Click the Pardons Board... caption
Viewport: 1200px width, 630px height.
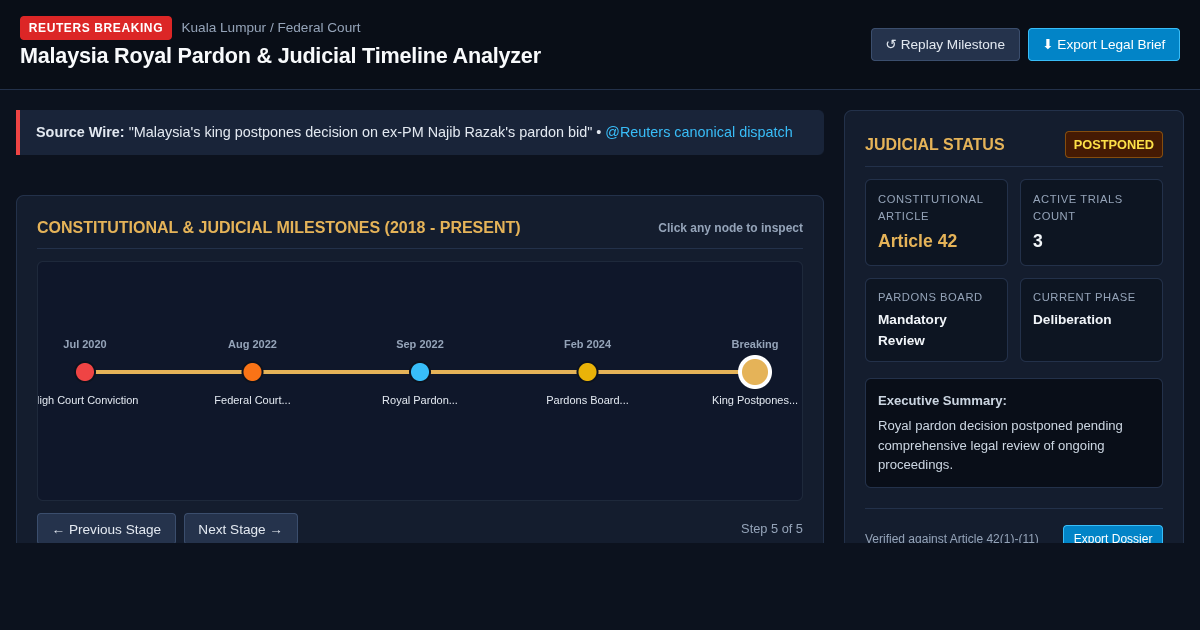[587, 400]
